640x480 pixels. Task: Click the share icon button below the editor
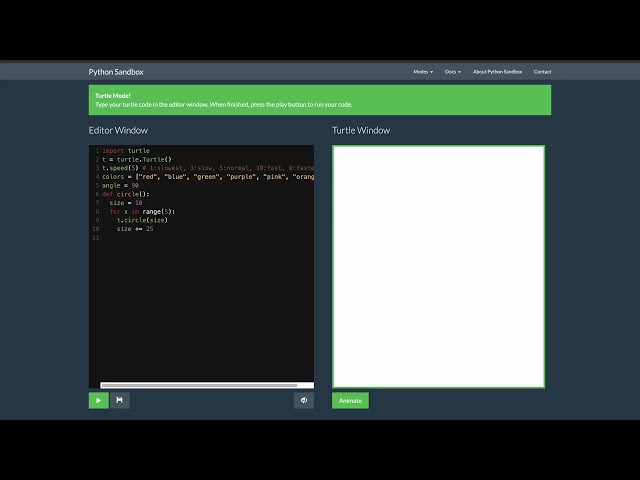click(x=304, y=400)
